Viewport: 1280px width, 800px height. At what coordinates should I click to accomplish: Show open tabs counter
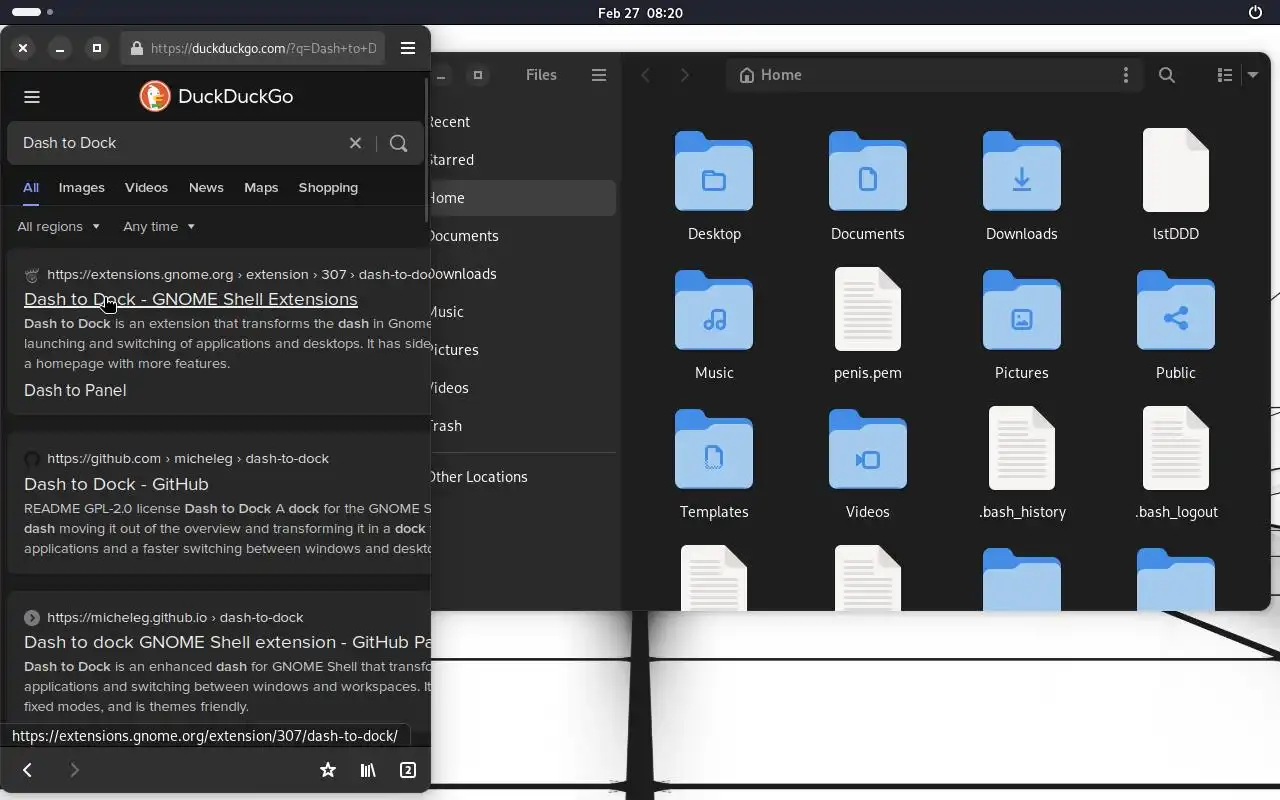pyautogui.click(x=408, y=770)
